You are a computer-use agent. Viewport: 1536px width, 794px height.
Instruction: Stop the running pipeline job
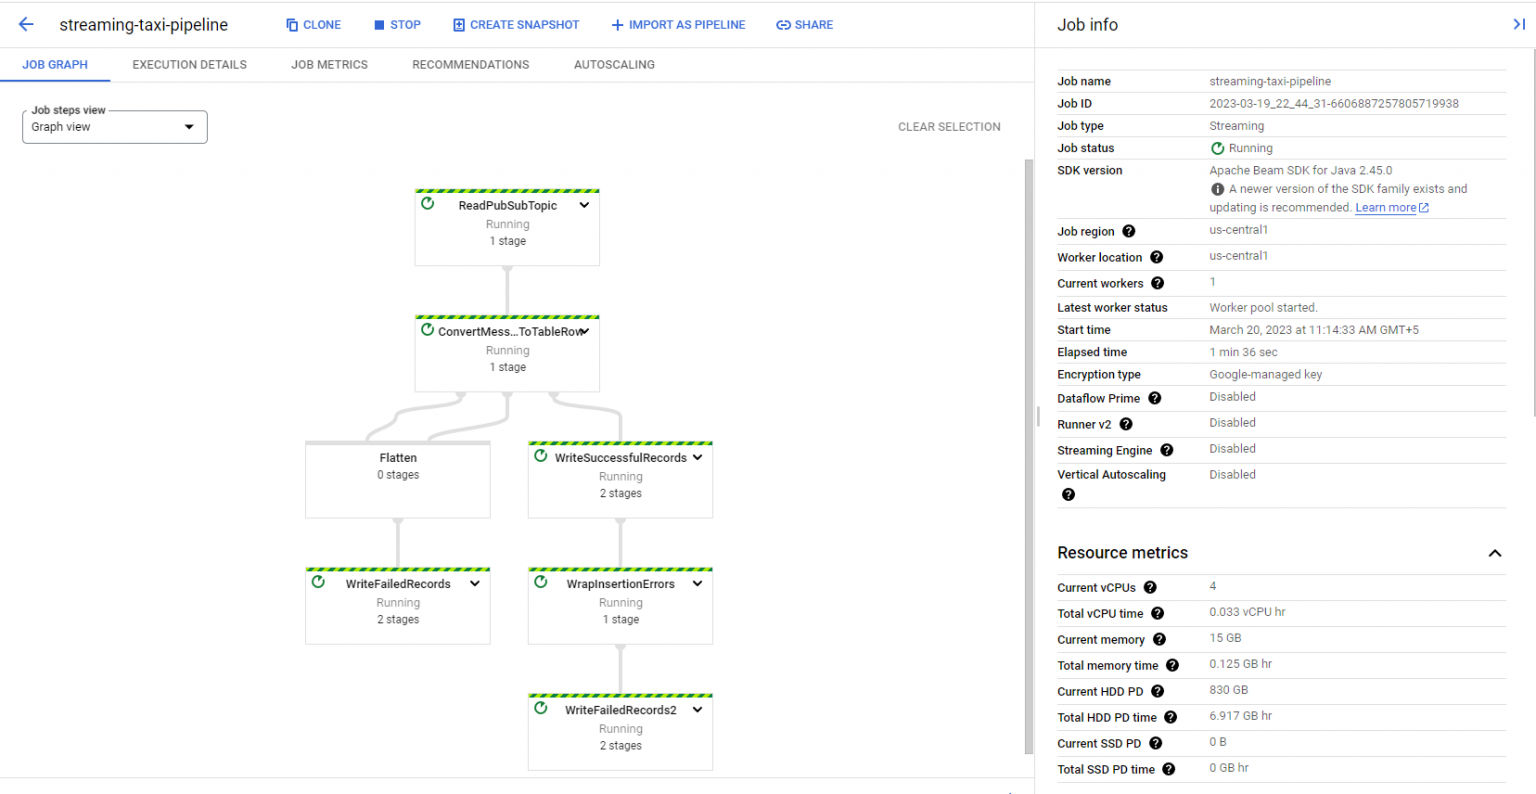click(x=397, y=25)
